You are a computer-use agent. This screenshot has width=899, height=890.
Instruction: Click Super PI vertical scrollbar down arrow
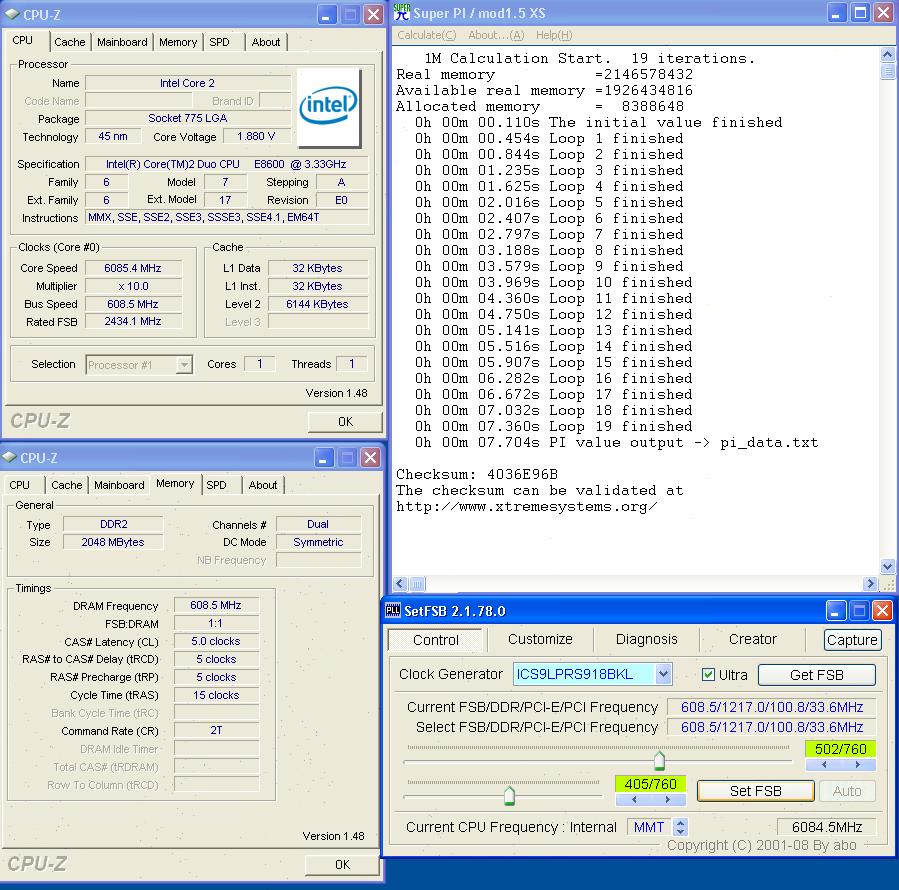(x=888, y=567)
